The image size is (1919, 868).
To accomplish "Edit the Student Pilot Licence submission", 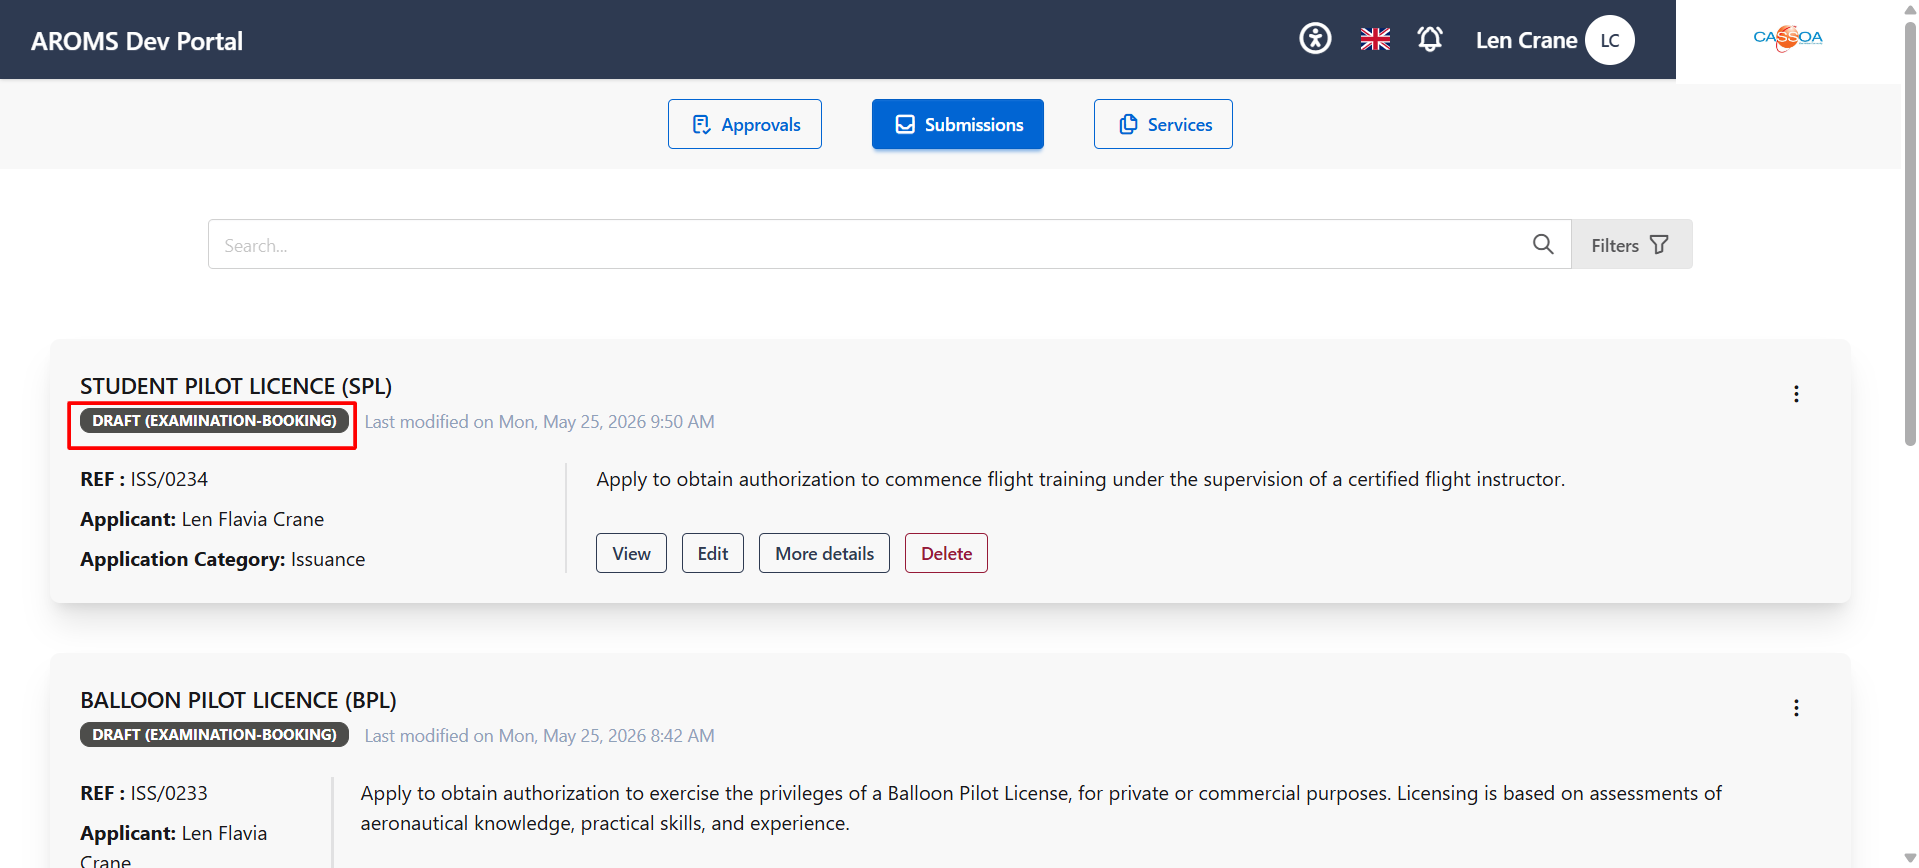I will (x=713, y=553).
